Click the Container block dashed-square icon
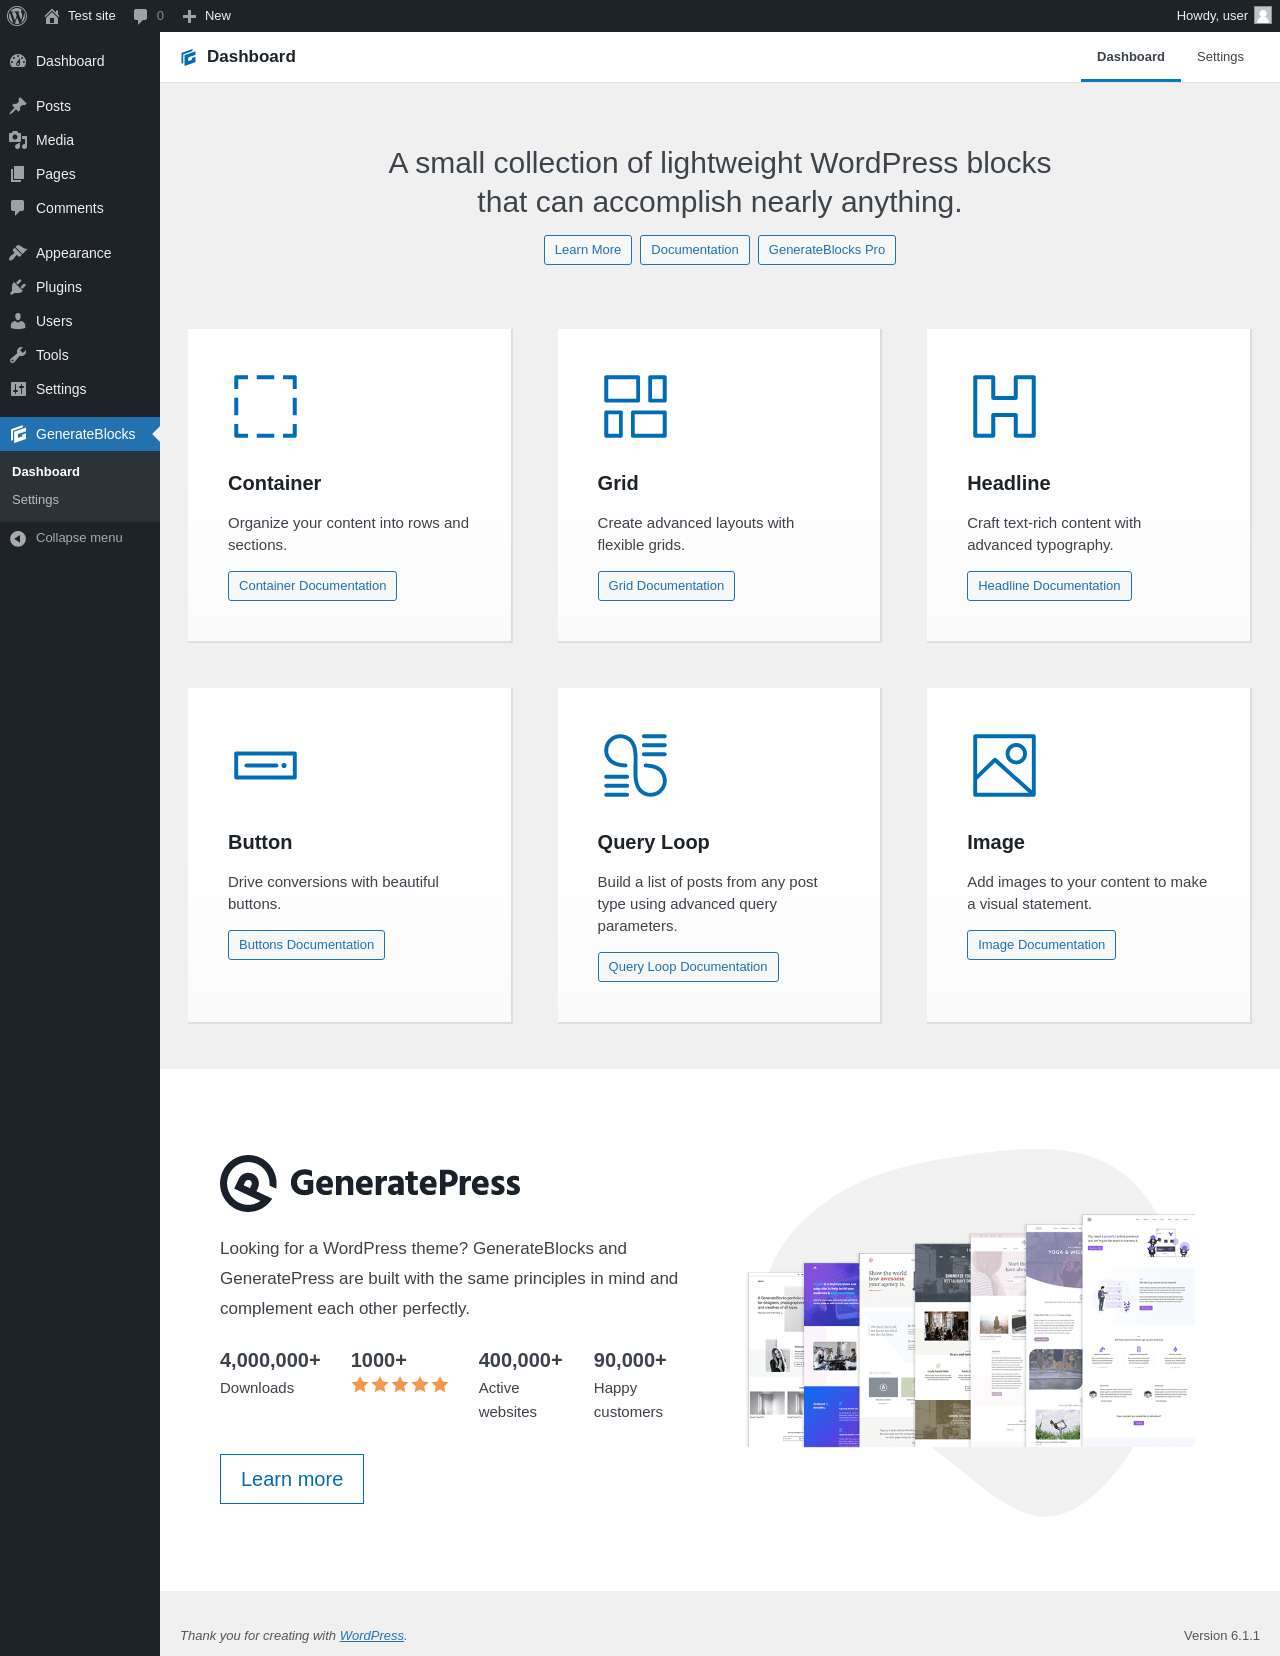 [x=266, y=407]
